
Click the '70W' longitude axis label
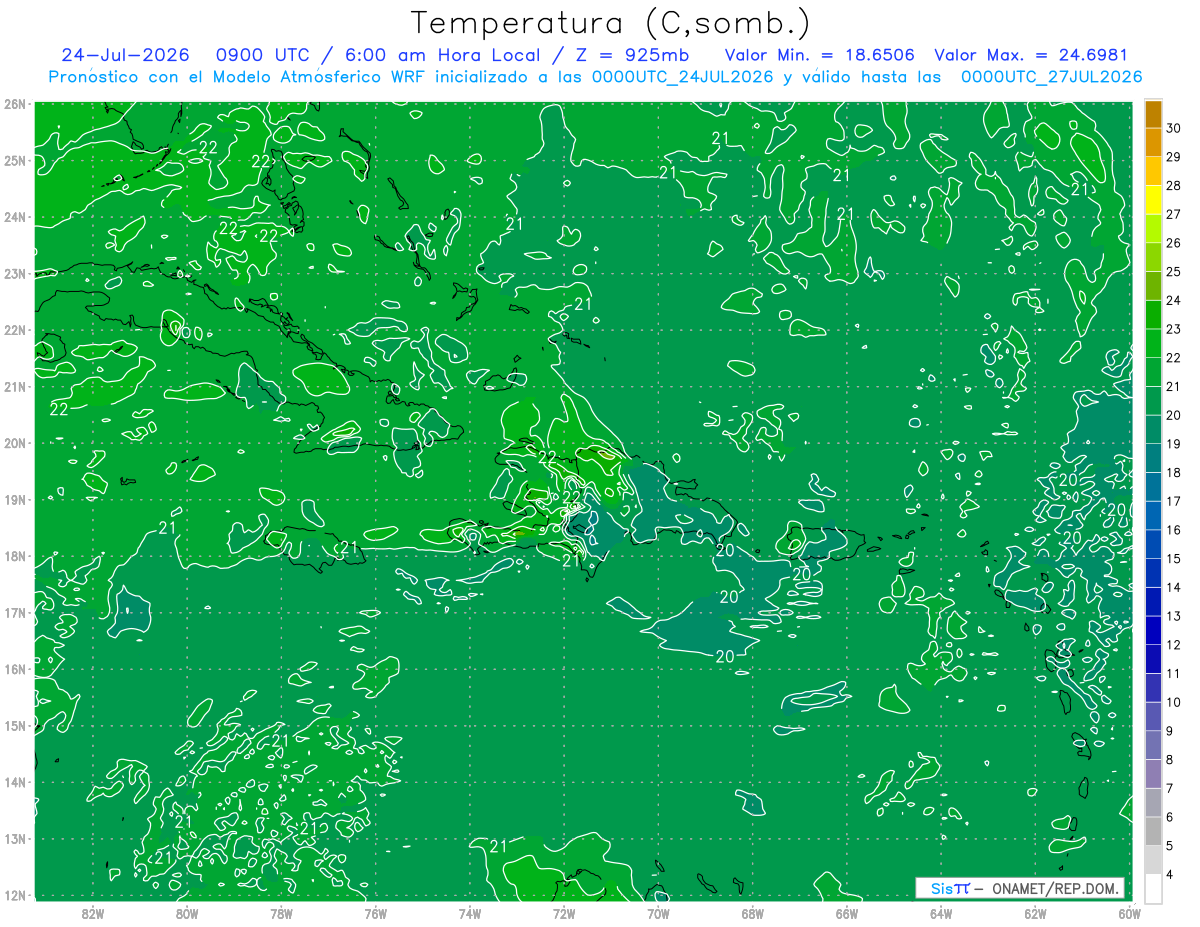point(658,912)
